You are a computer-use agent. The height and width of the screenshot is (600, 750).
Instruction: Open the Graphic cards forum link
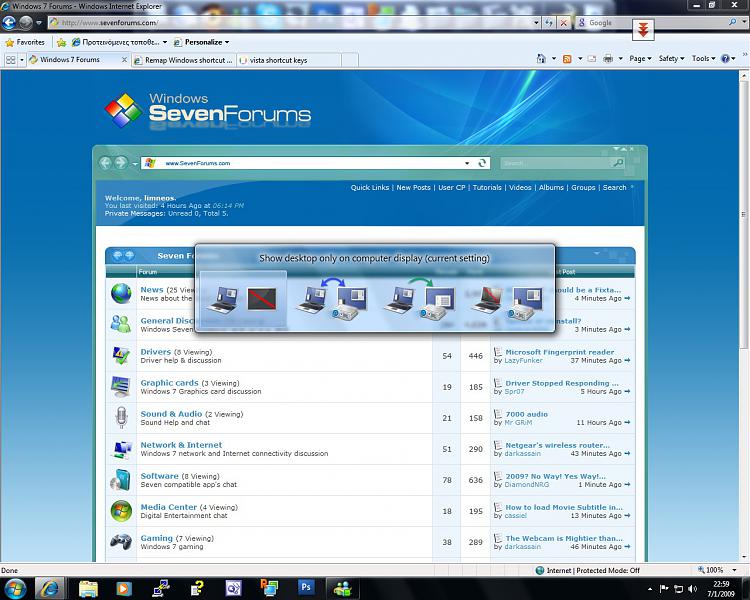pyautogui.click(x=169, y=383)
